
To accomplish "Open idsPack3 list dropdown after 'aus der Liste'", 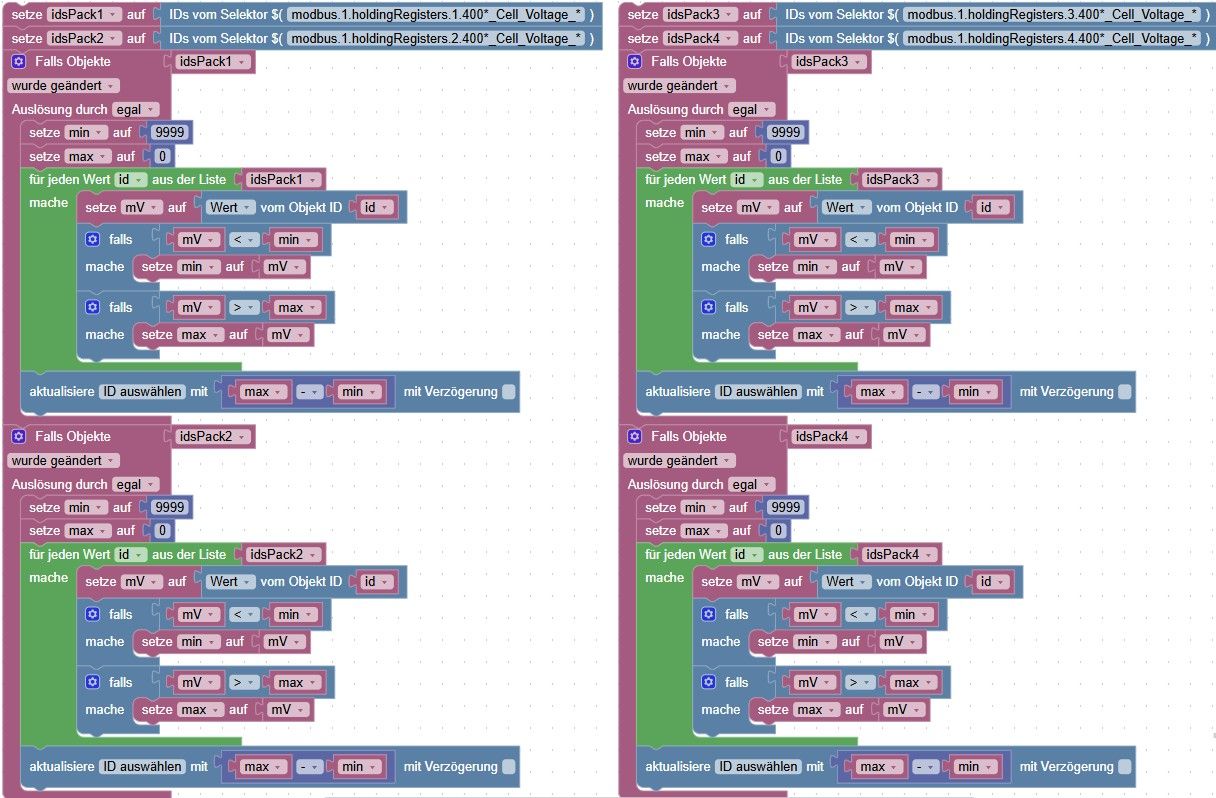I will 901,179.
